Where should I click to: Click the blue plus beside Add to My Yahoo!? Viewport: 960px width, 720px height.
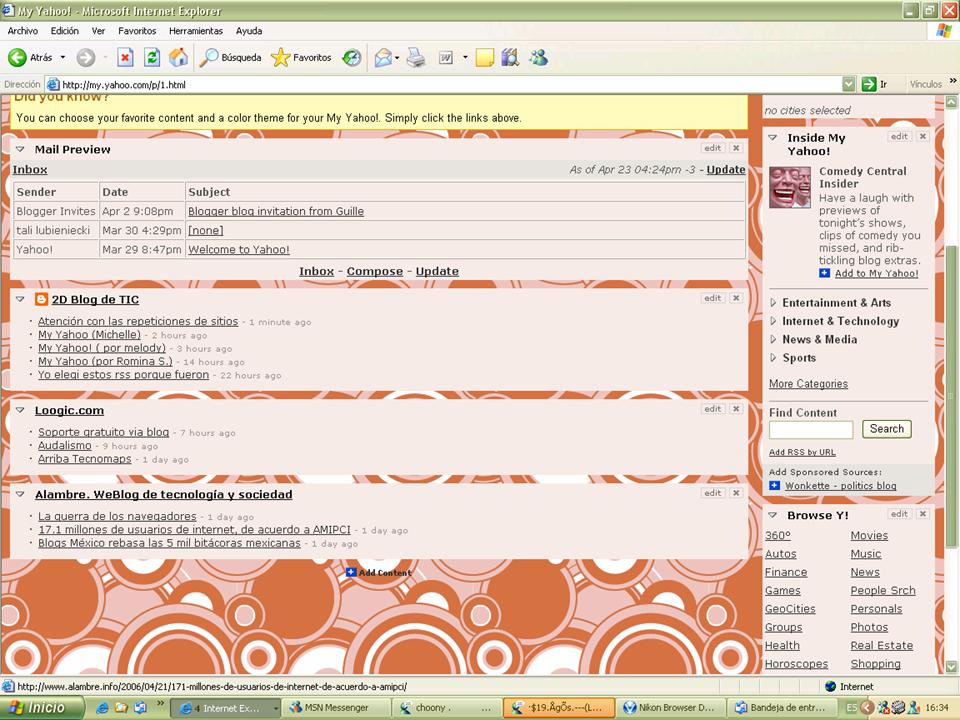pyautogui.click(x=825, y=273)
